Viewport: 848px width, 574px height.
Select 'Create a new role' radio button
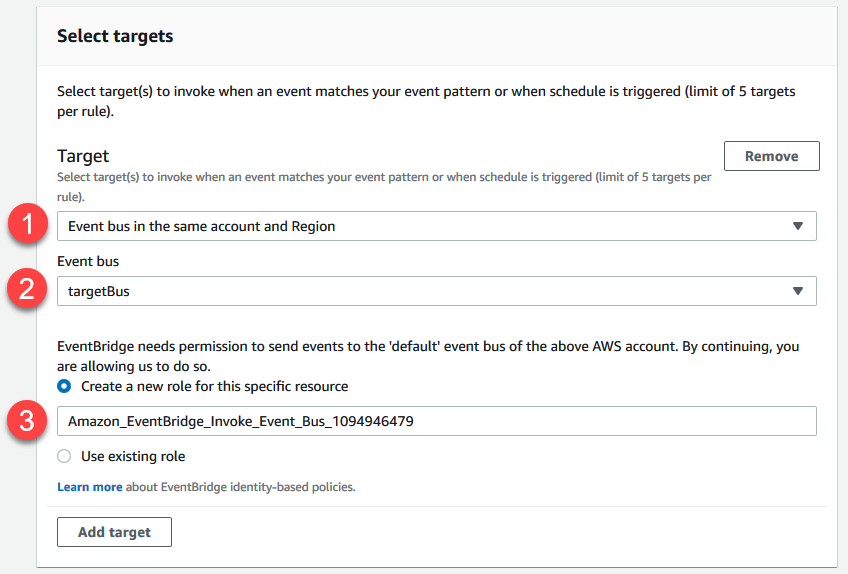[x=64, y=386]
